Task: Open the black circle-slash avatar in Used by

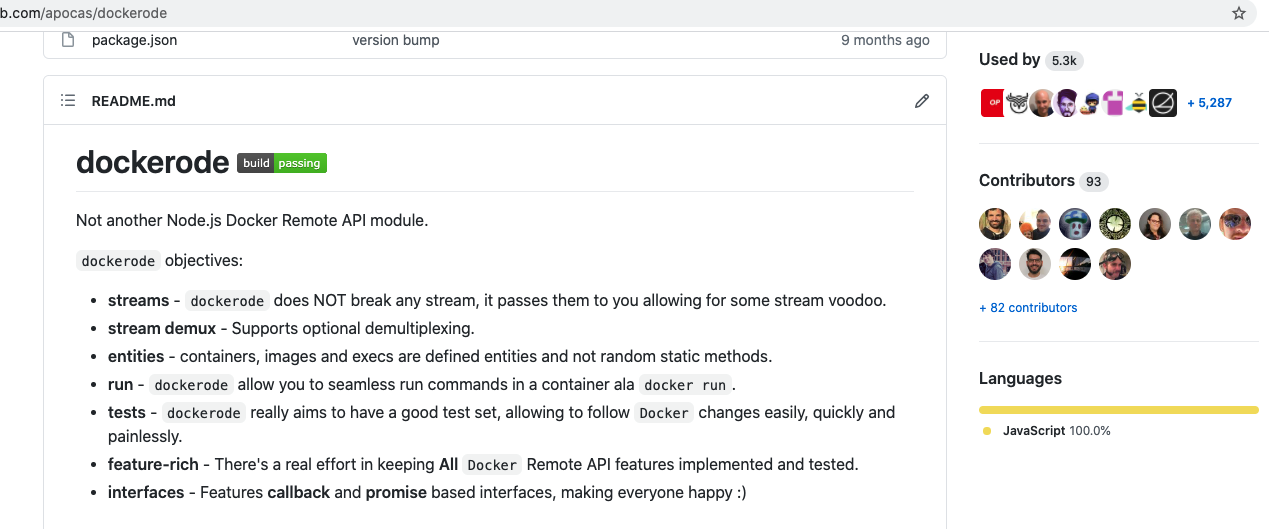Action: click(1163, 102)
